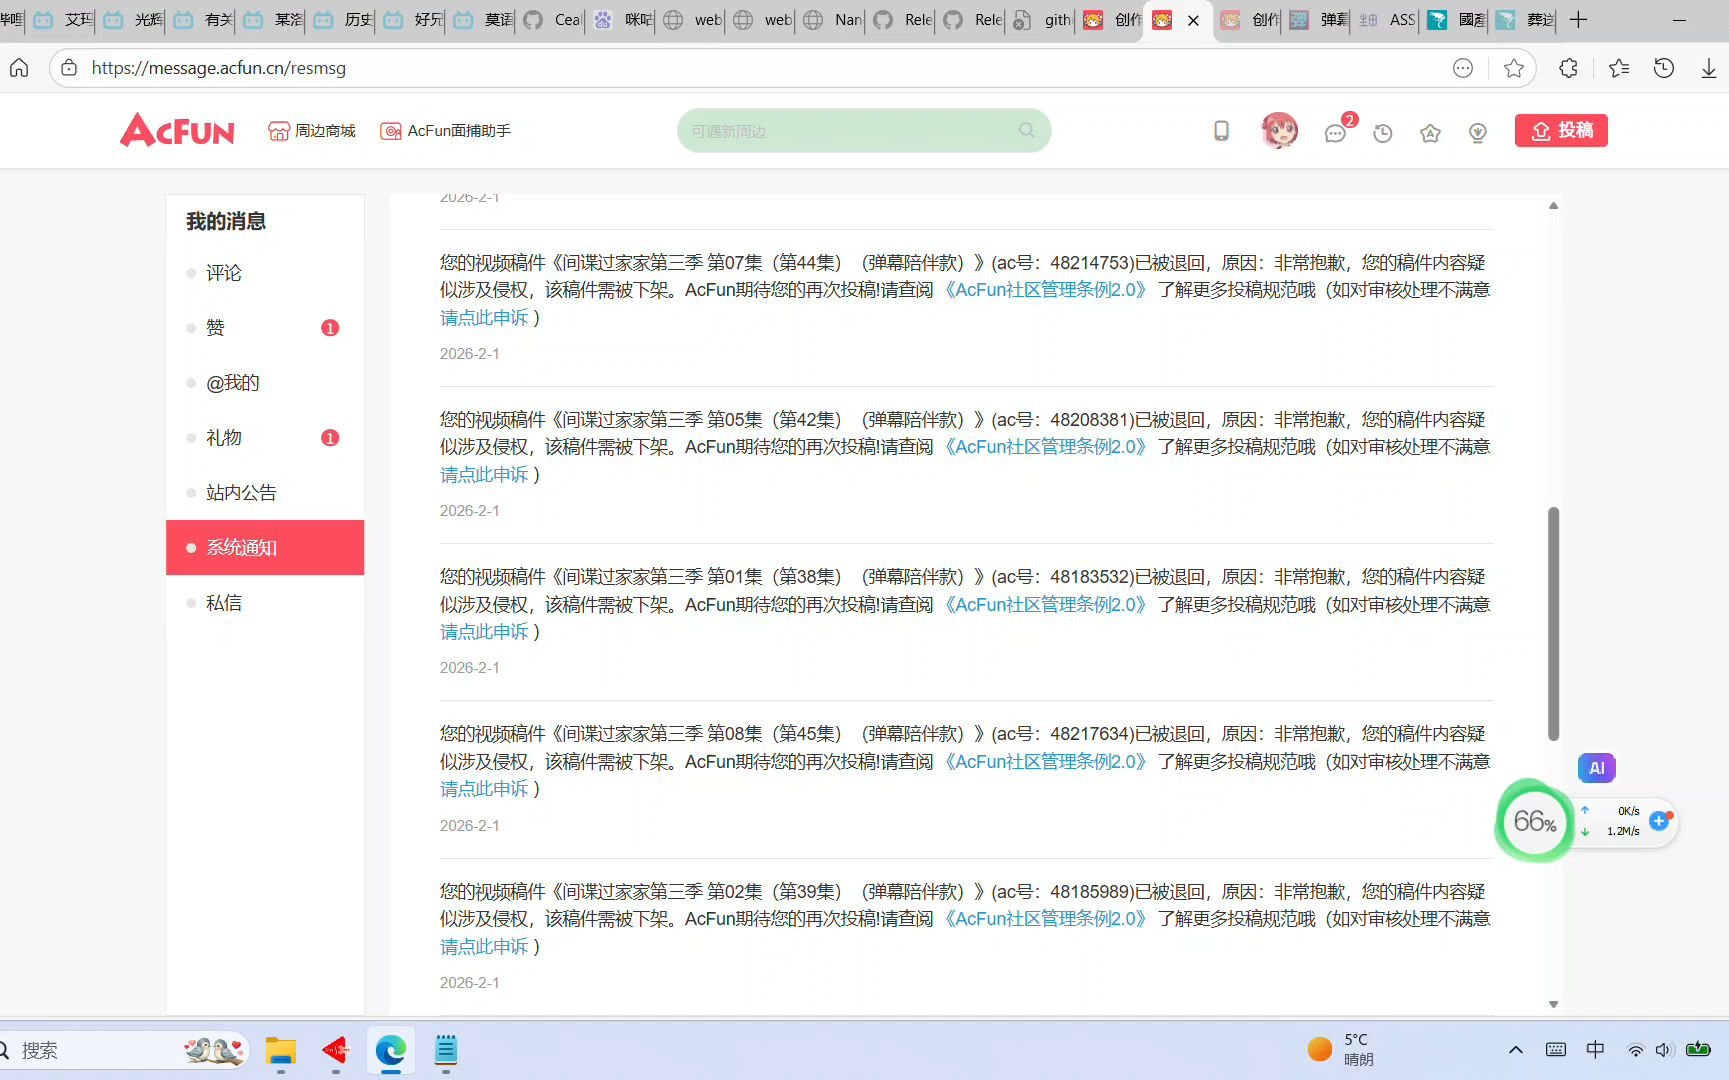This screenshot has height=1080, width=1729.
Task: Open 私信 private messages
Action: (x=224, y=603)
